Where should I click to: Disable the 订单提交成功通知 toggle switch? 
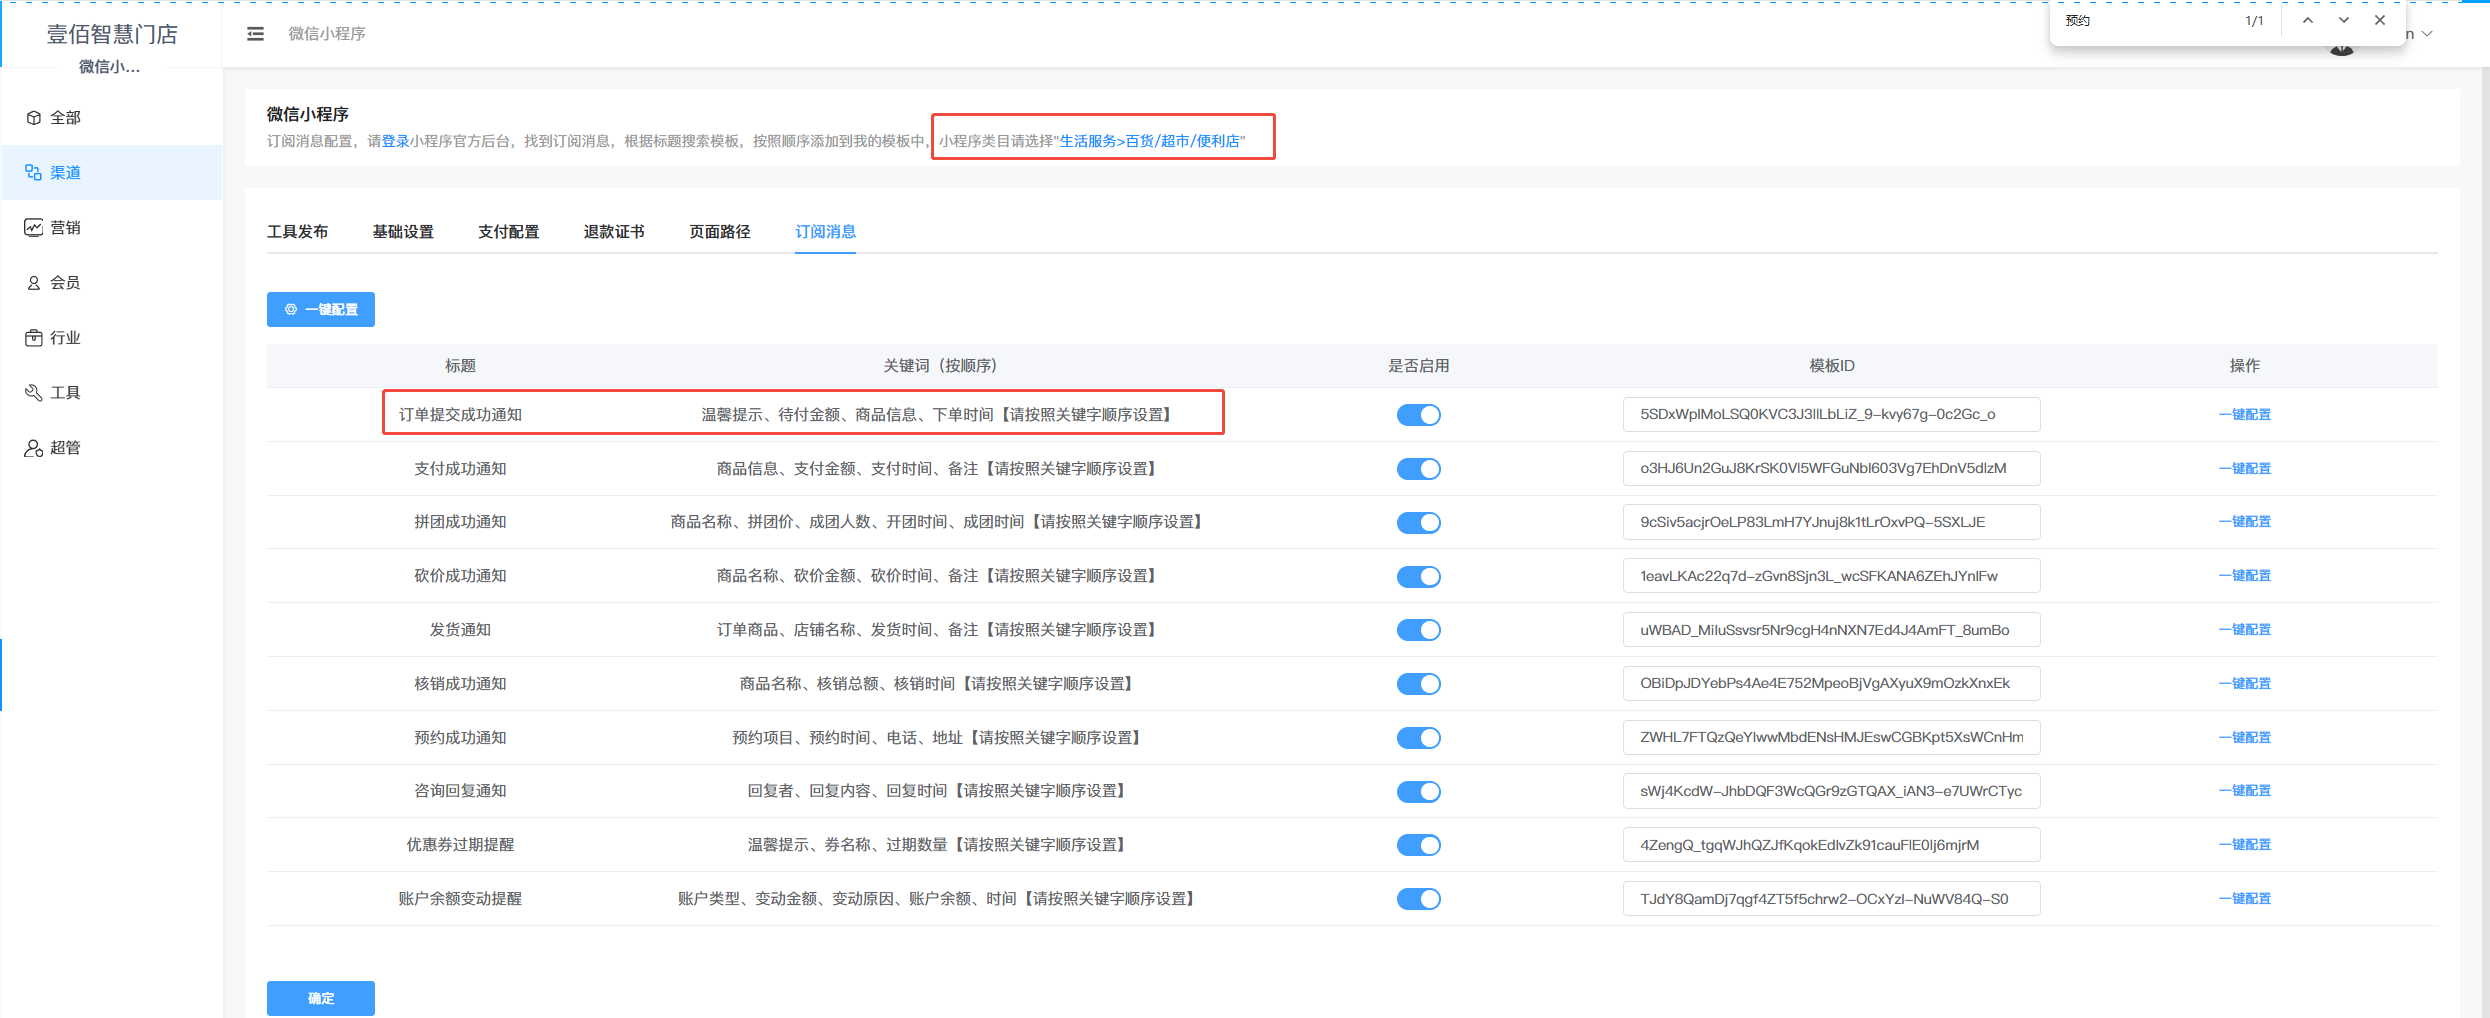coord(1418,415)
